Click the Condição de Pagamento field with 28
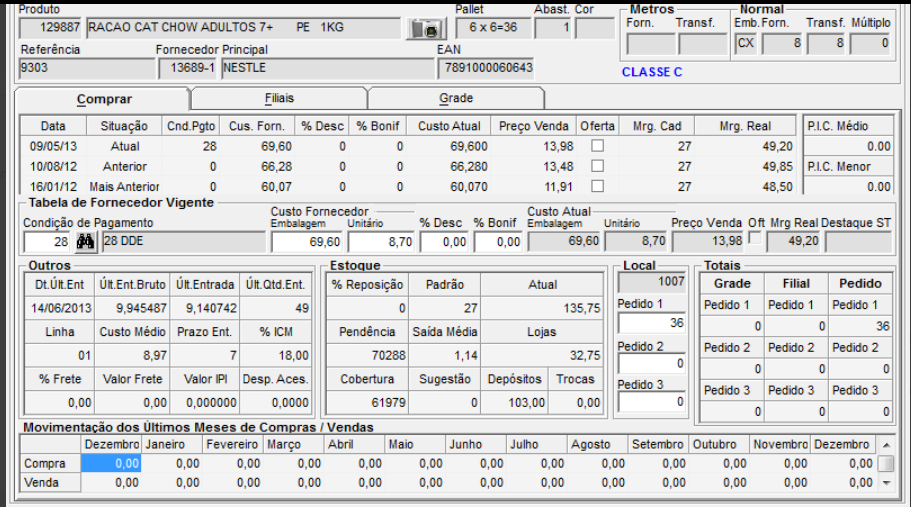 pos(47,242)
